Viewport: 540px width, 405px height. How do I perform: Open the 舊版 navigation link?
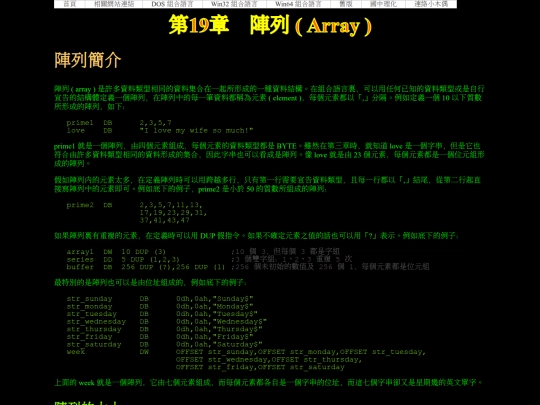click(x=346, y=4)
